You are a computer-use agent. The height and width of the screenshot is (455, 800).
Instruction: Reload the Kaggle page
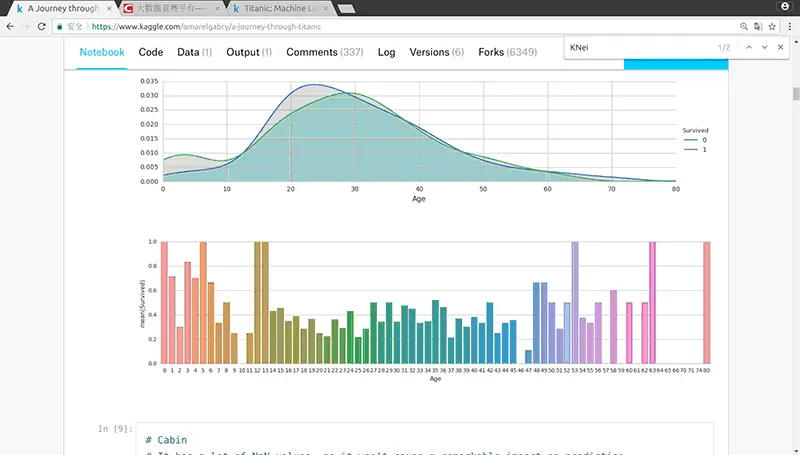pos(42,27)
